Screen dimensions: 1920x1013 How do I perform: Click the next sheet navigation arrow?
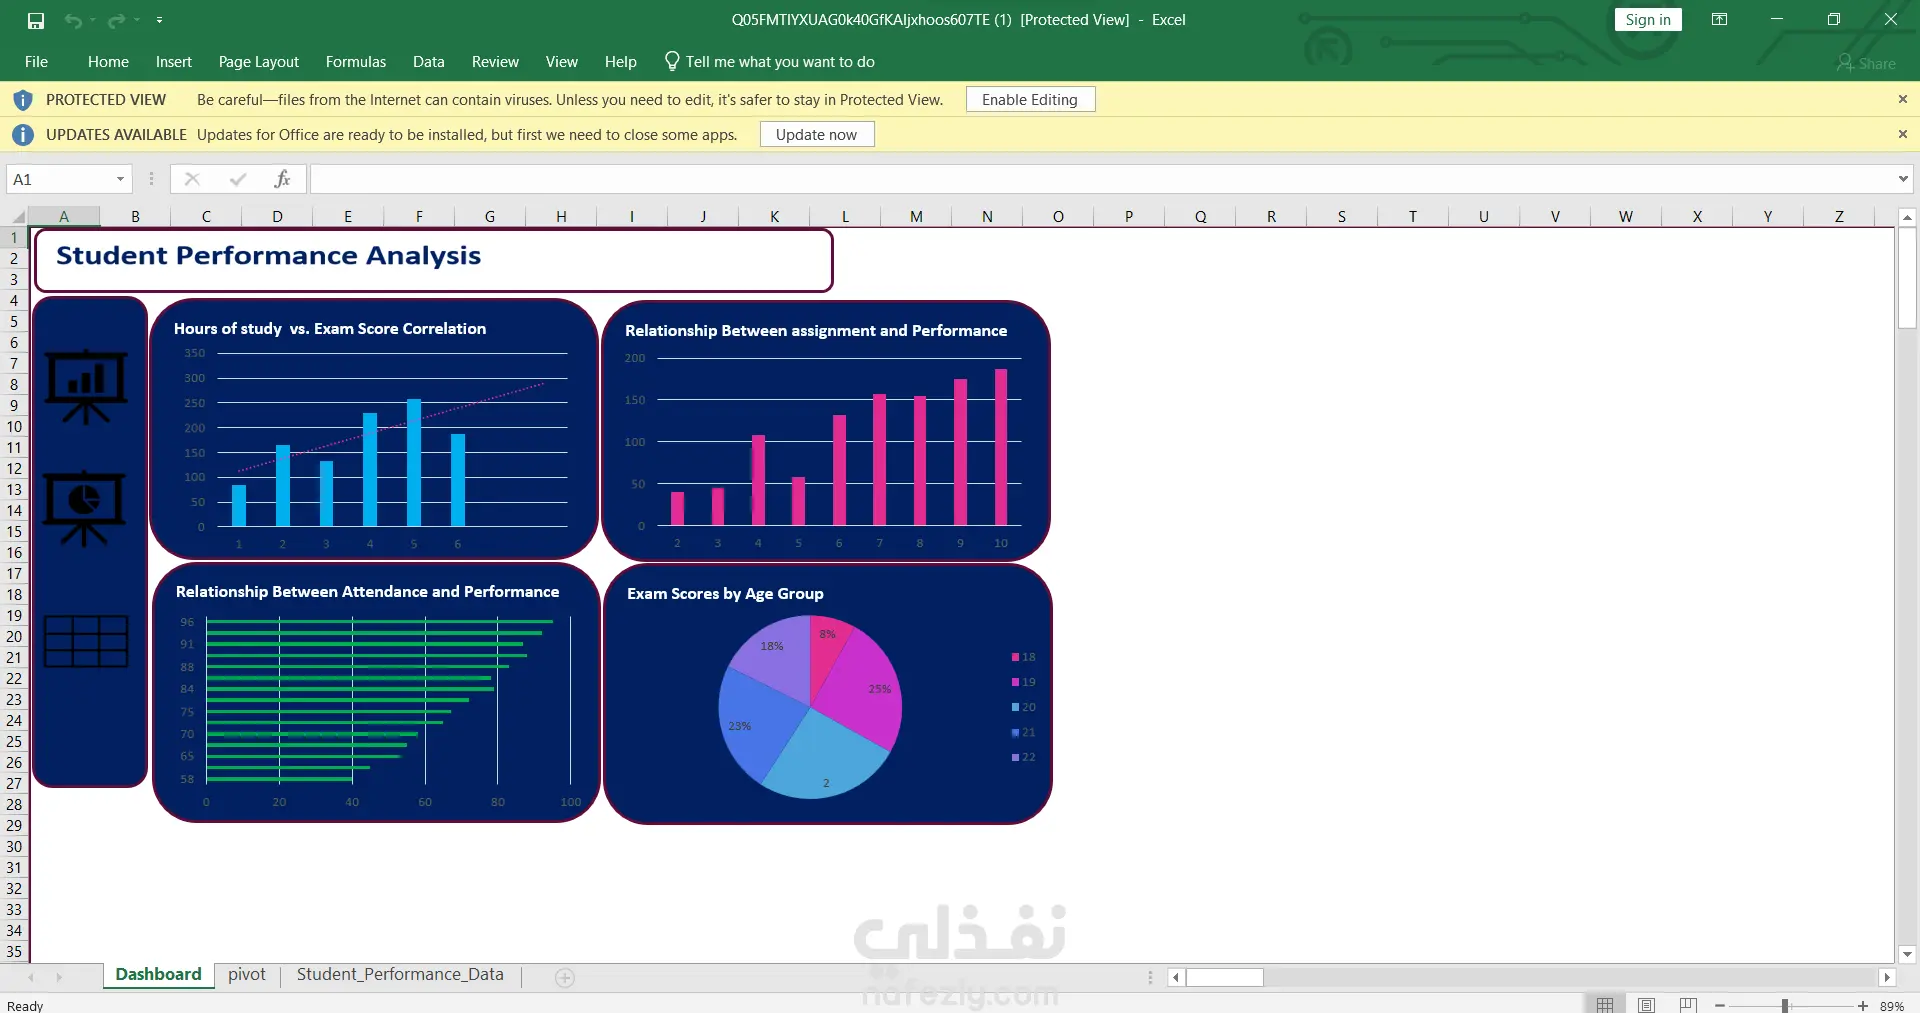click(59, 977)
